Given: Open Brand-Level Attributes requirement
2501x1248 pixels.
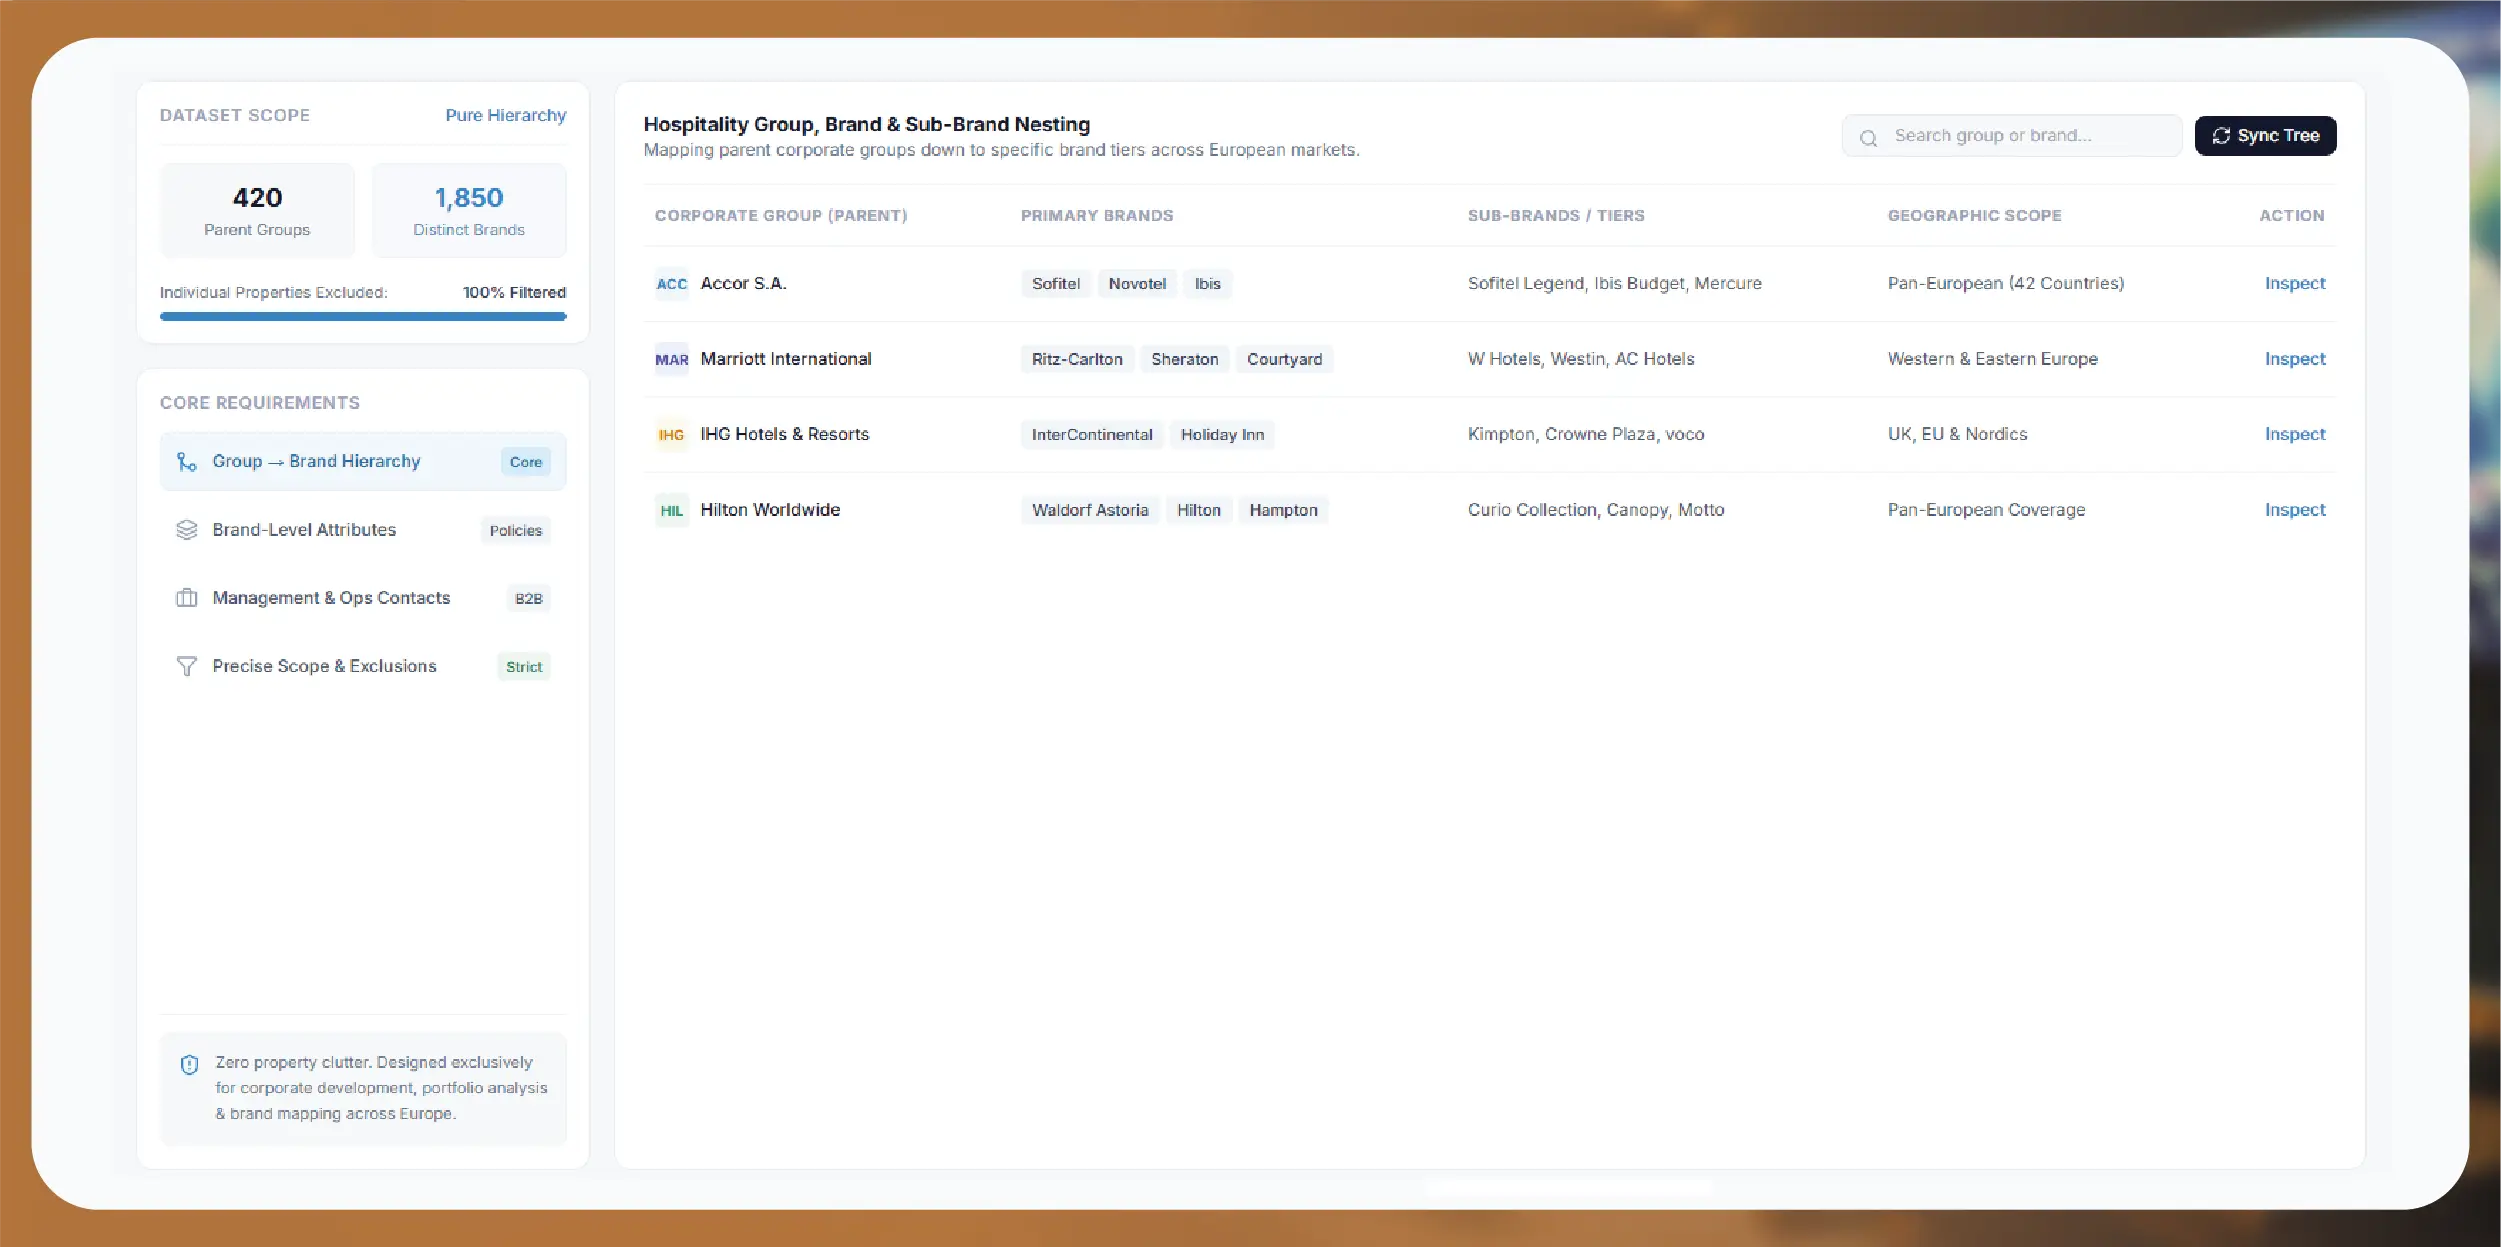Looking at the screenshot, I should [363, 530].
